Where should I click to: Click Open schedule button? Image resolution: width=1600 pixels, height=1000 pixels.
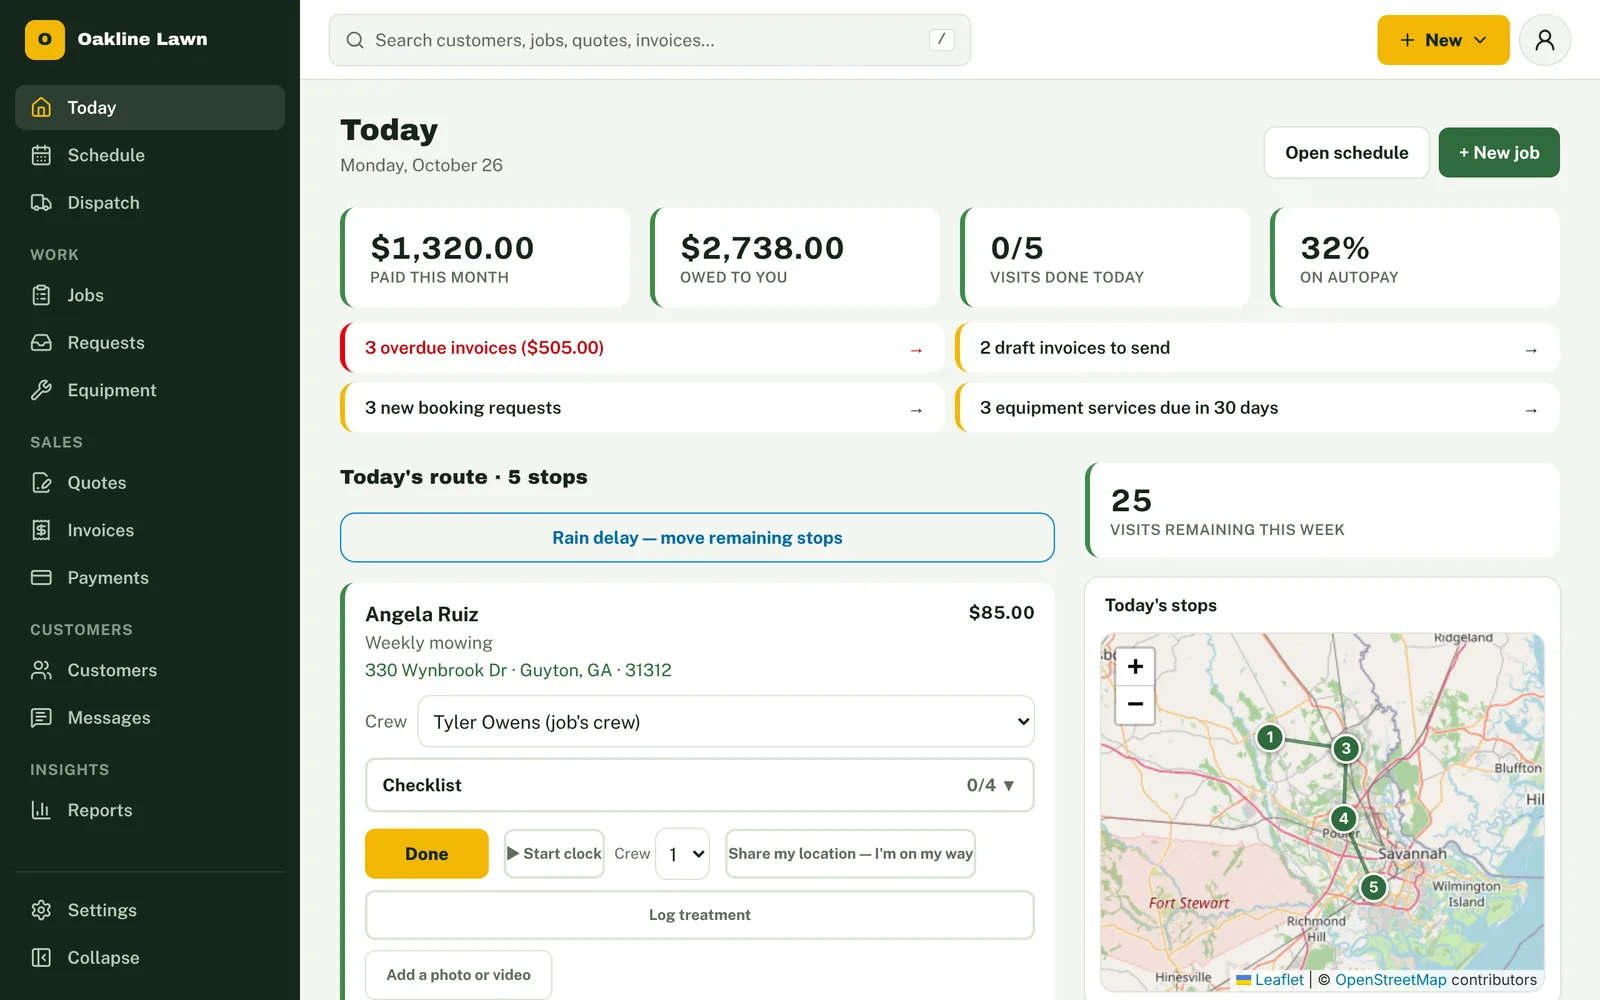pyautogui.click(x=1346, y=153)
